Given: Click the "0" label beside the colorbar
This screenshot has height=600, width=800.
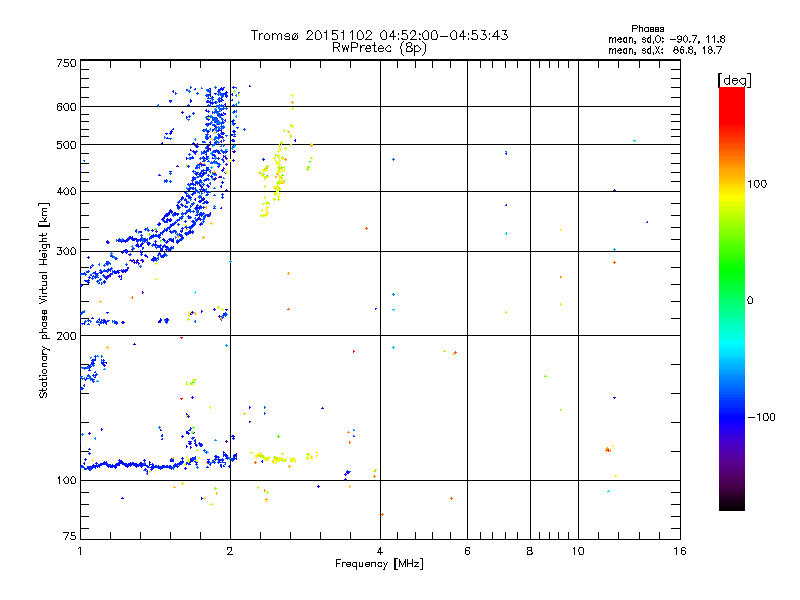Looking at the screenshot, I should pos(750,301).
